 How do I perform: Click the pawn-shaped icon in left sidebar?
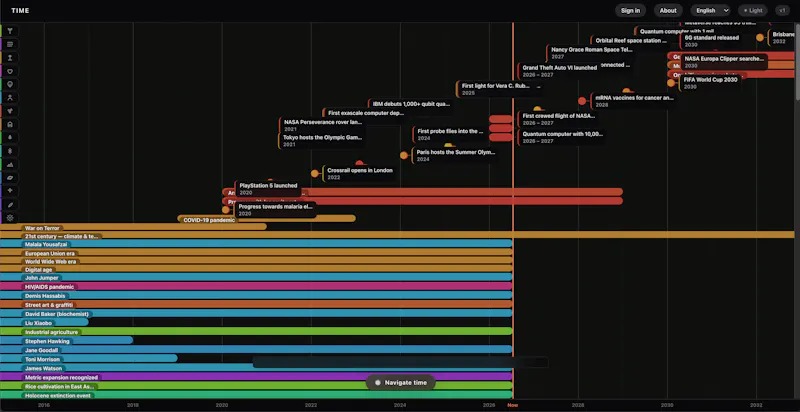[10, 58]
